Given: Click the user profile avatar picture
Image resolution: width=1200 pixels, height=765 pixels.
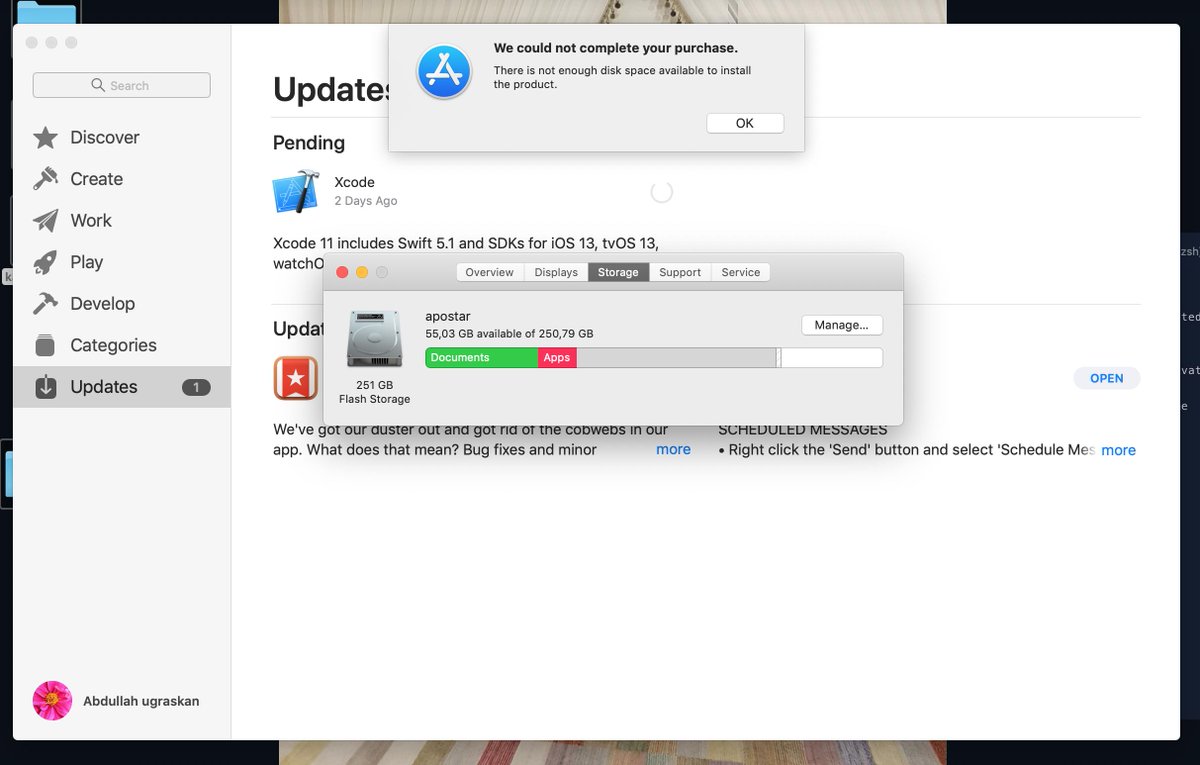Looking at the screenshot, I should pos(52,701).
